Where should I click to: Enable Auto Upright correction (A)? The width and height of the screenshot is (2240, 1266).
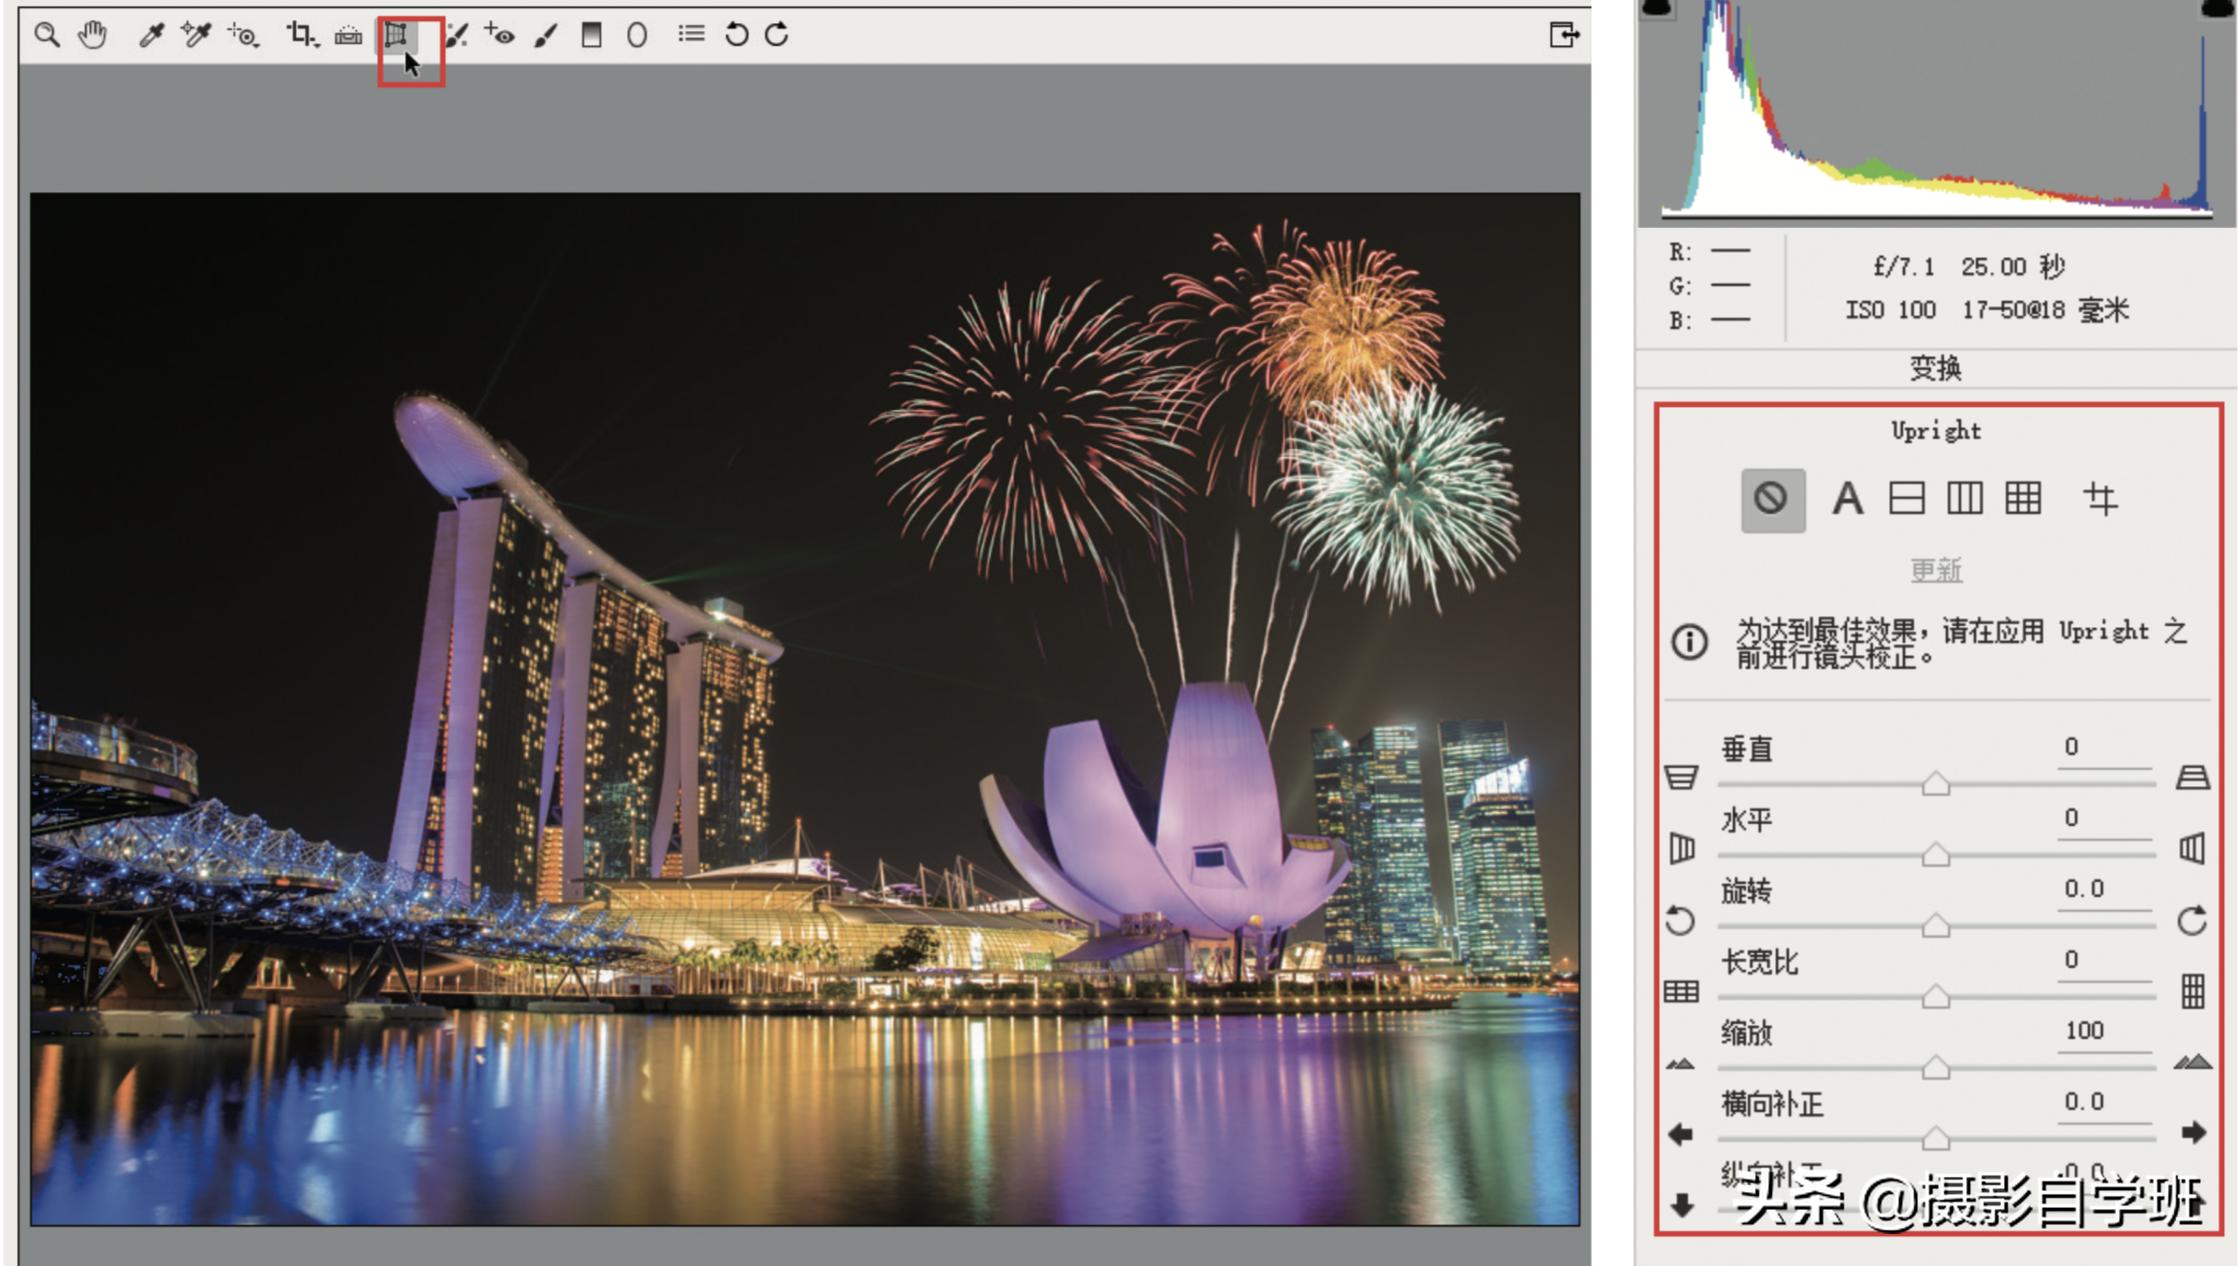pos(1847,499)
